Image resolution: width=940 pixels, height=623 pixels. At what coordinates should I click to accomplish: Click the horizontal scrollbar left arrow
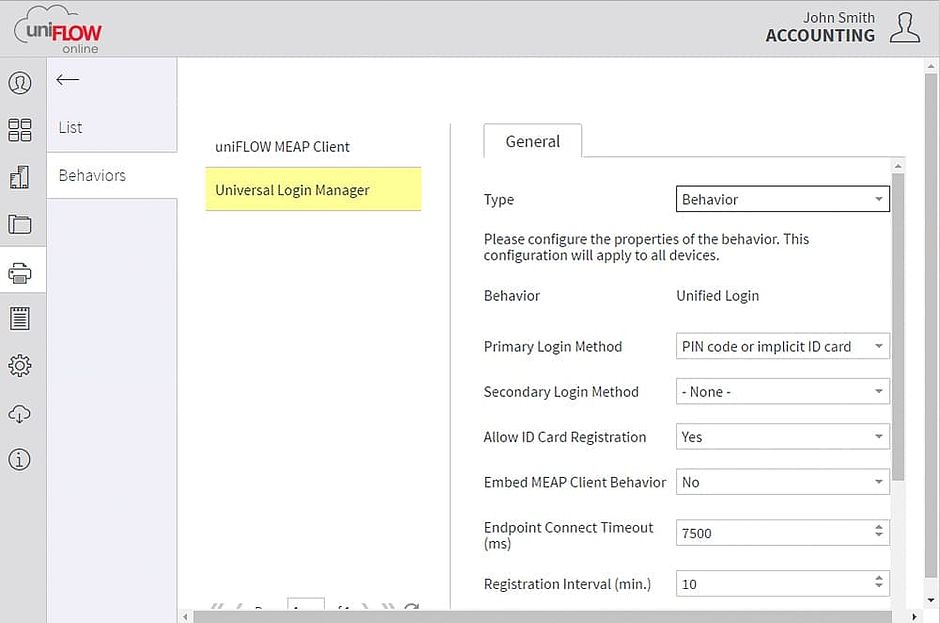click(x=185, y=616)
